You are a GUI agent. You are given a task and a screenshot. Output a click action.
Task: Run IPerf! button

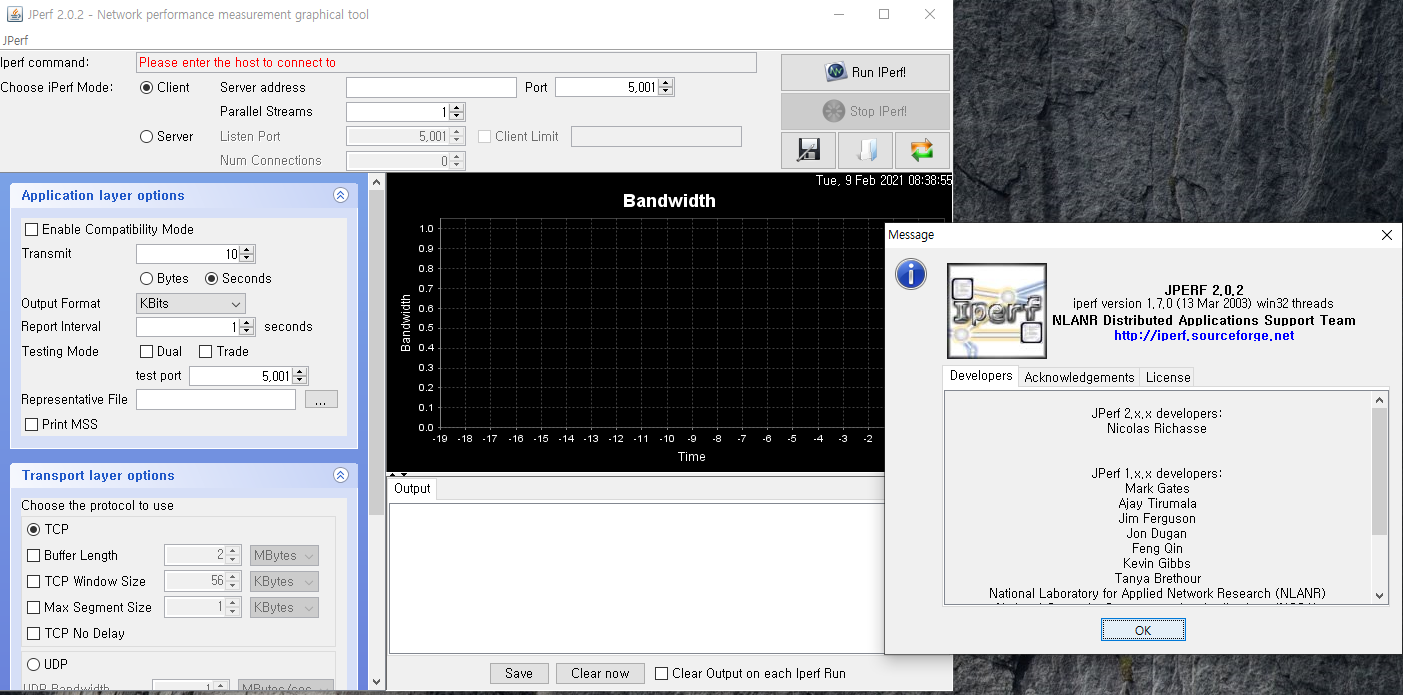tap(865, 72)
